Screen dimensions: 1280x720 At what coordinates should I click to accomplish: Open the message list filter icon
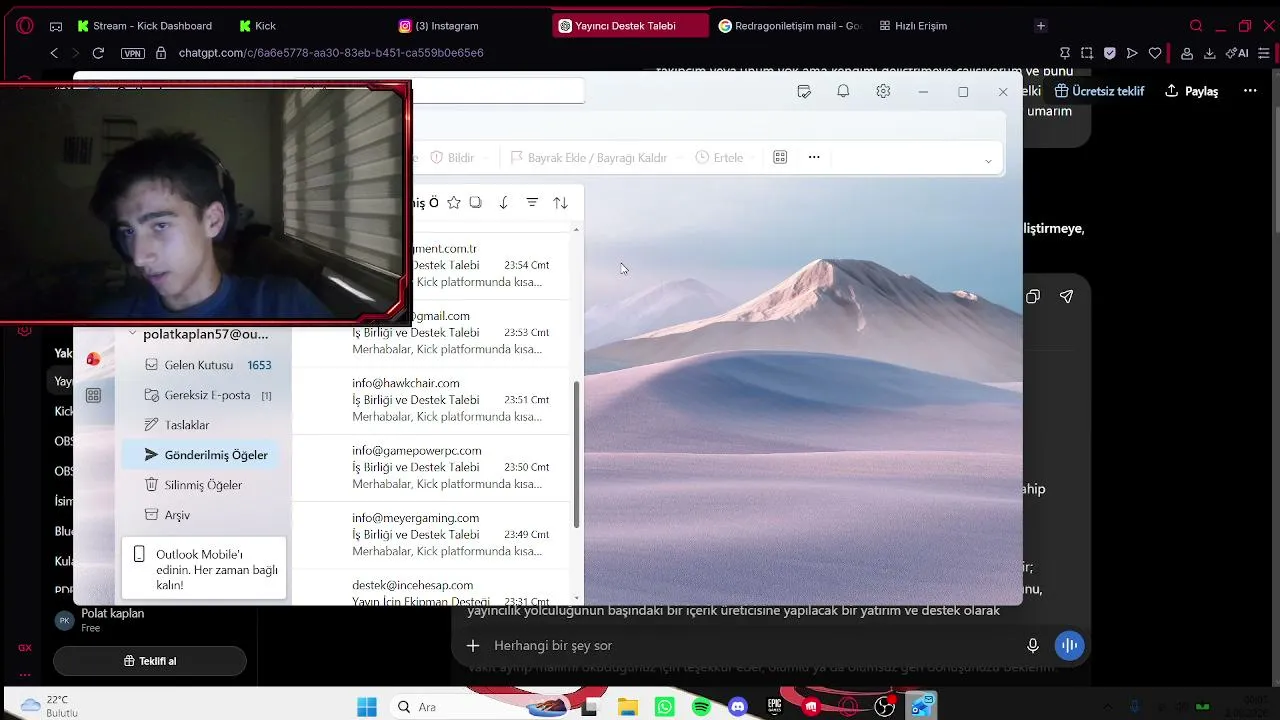click(x=532, y=203)
